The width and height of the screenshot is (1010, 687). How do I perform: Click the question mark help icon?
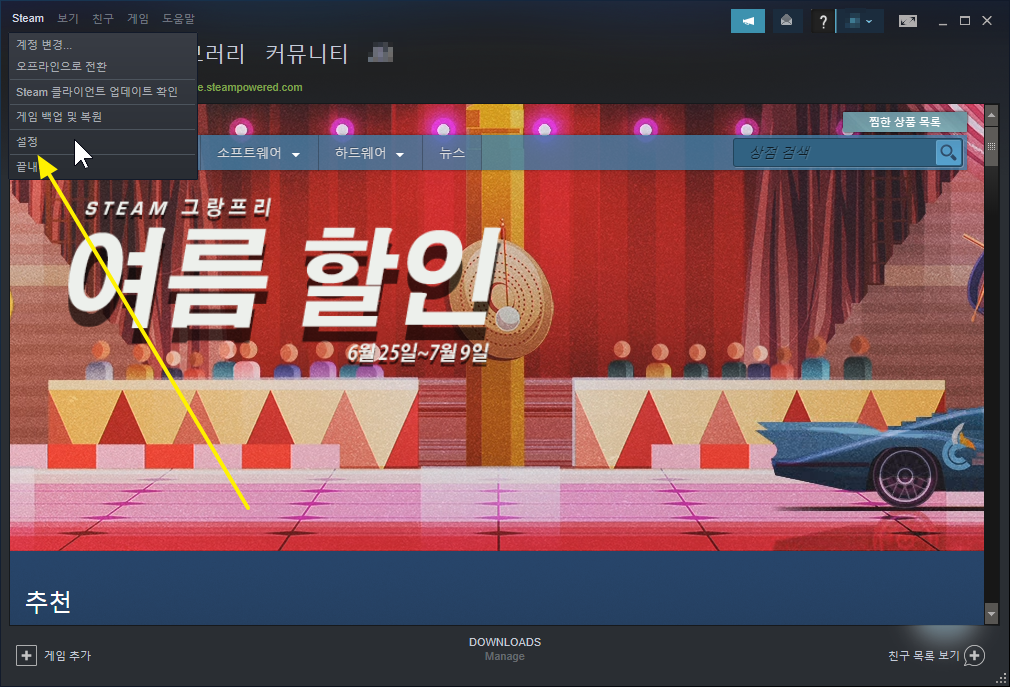pyautogui.click(x=823, y=21)
